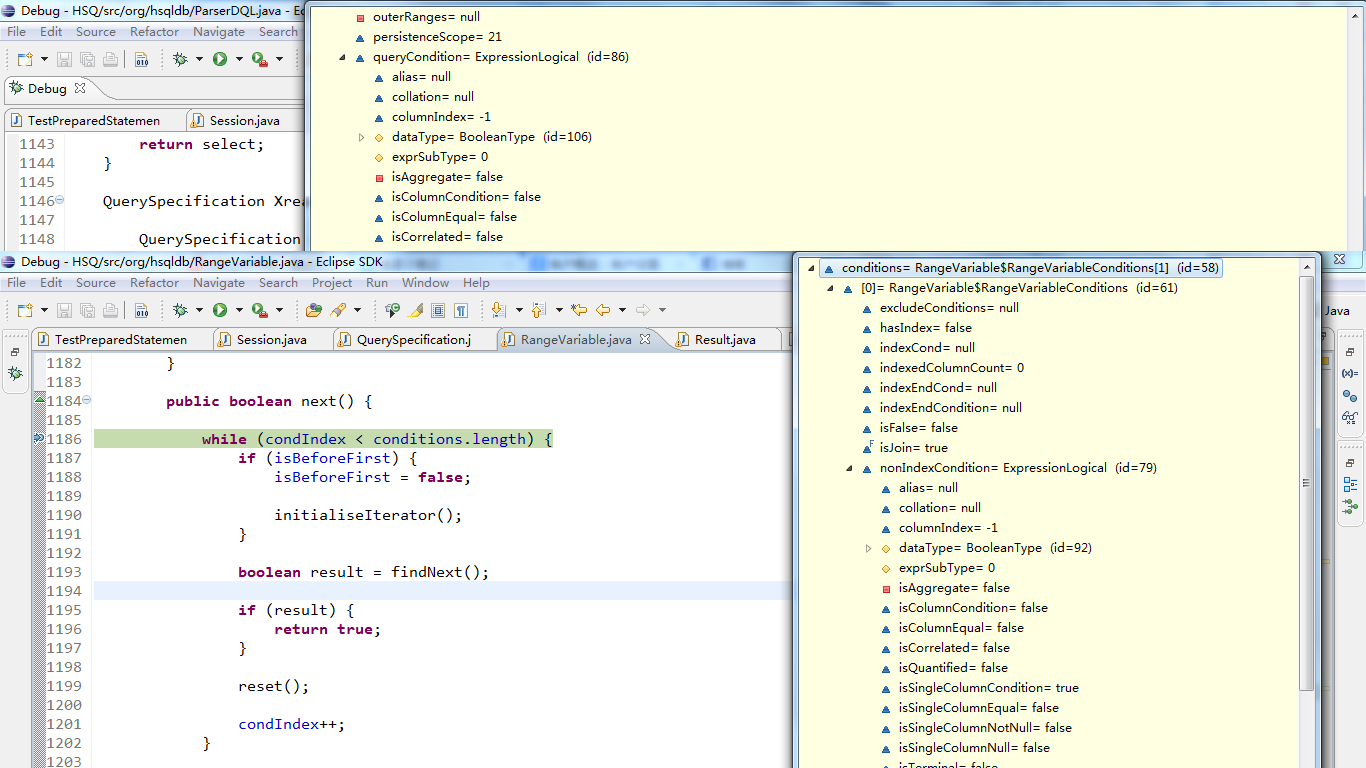Image resolution: width=1366 pixels, height=768 pixels.
Task: Expand dataType BooleanType (id=106)
Action: coord(361,137)
